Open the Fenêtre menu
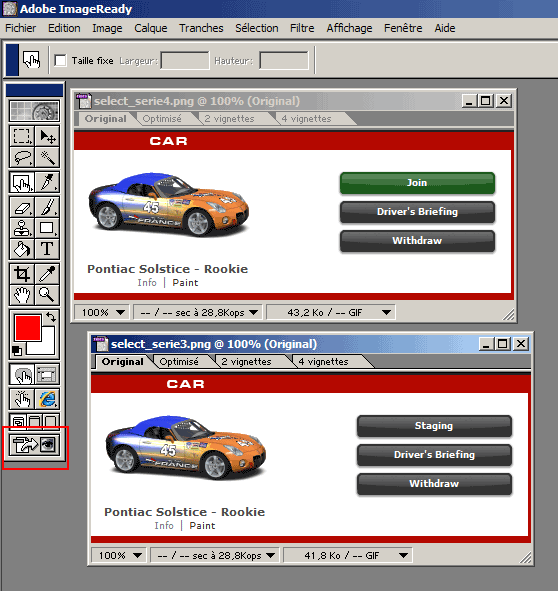Image resolution: width=558 pixels, height=591 pixels. (x=403, y=28)
